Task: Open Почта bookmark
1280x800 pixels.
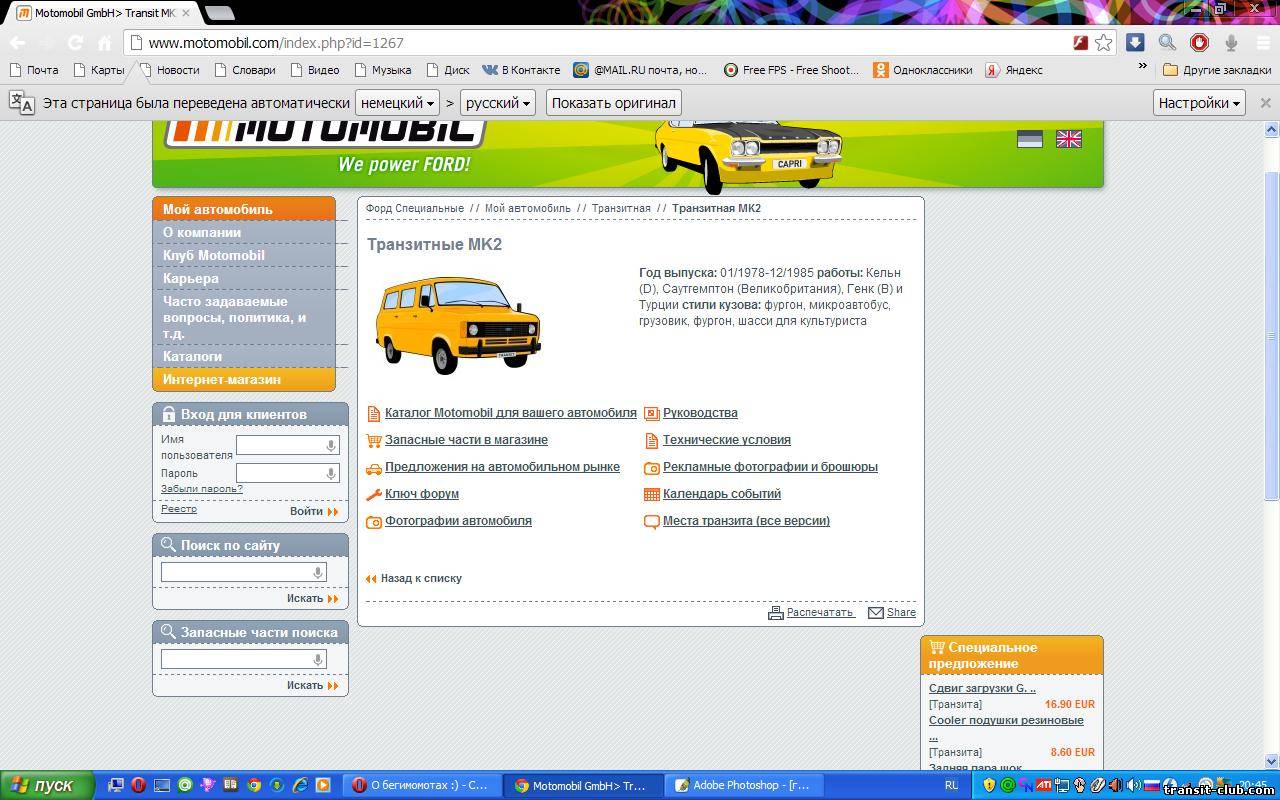Action: [x=33, y=70]
